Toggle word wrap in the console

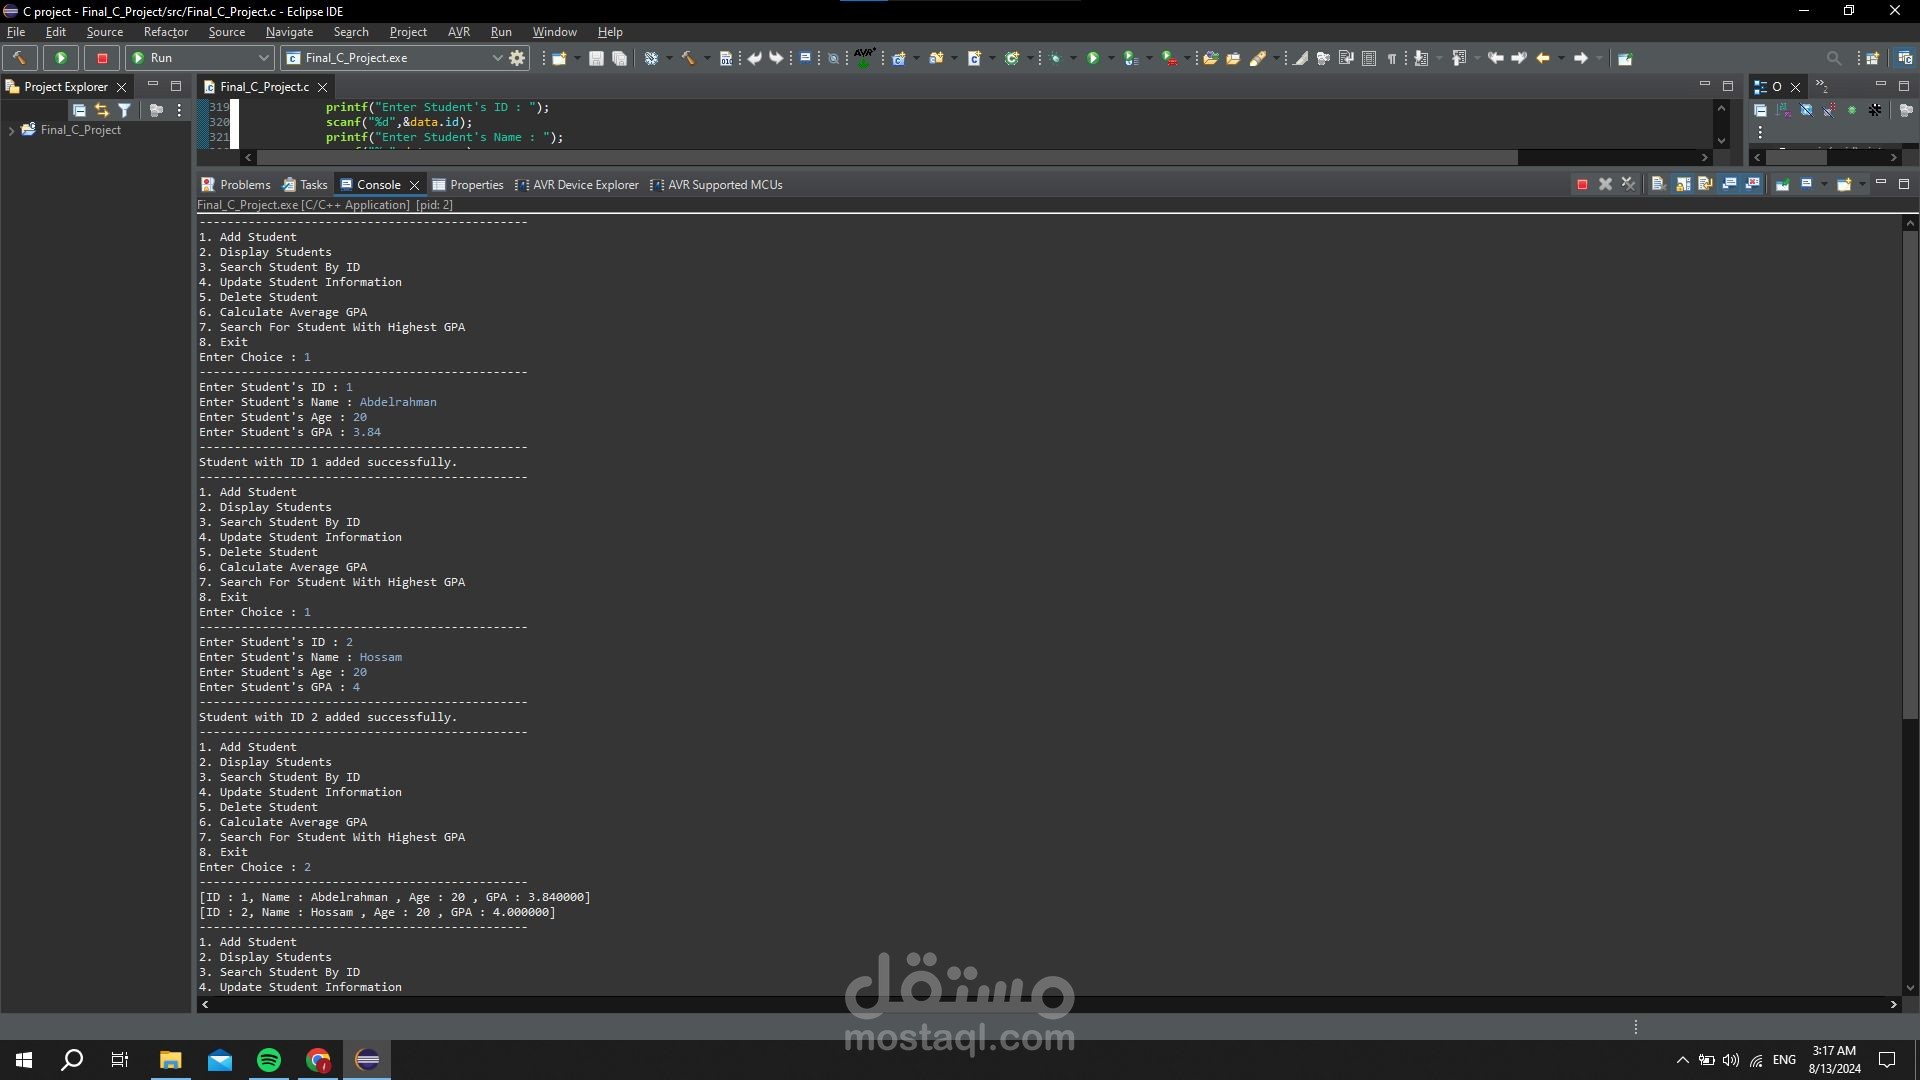[x=1705, y=185]
